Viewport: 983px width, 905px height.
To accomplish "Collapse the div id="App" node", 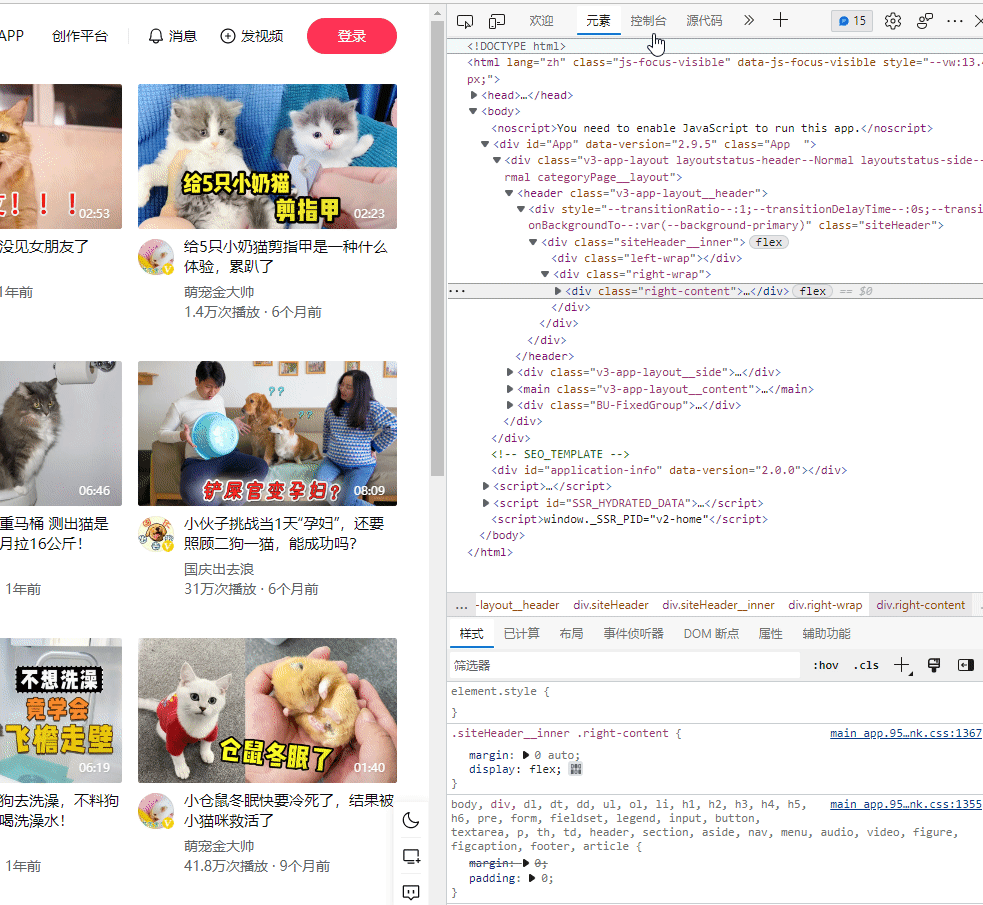I will 485,144.
